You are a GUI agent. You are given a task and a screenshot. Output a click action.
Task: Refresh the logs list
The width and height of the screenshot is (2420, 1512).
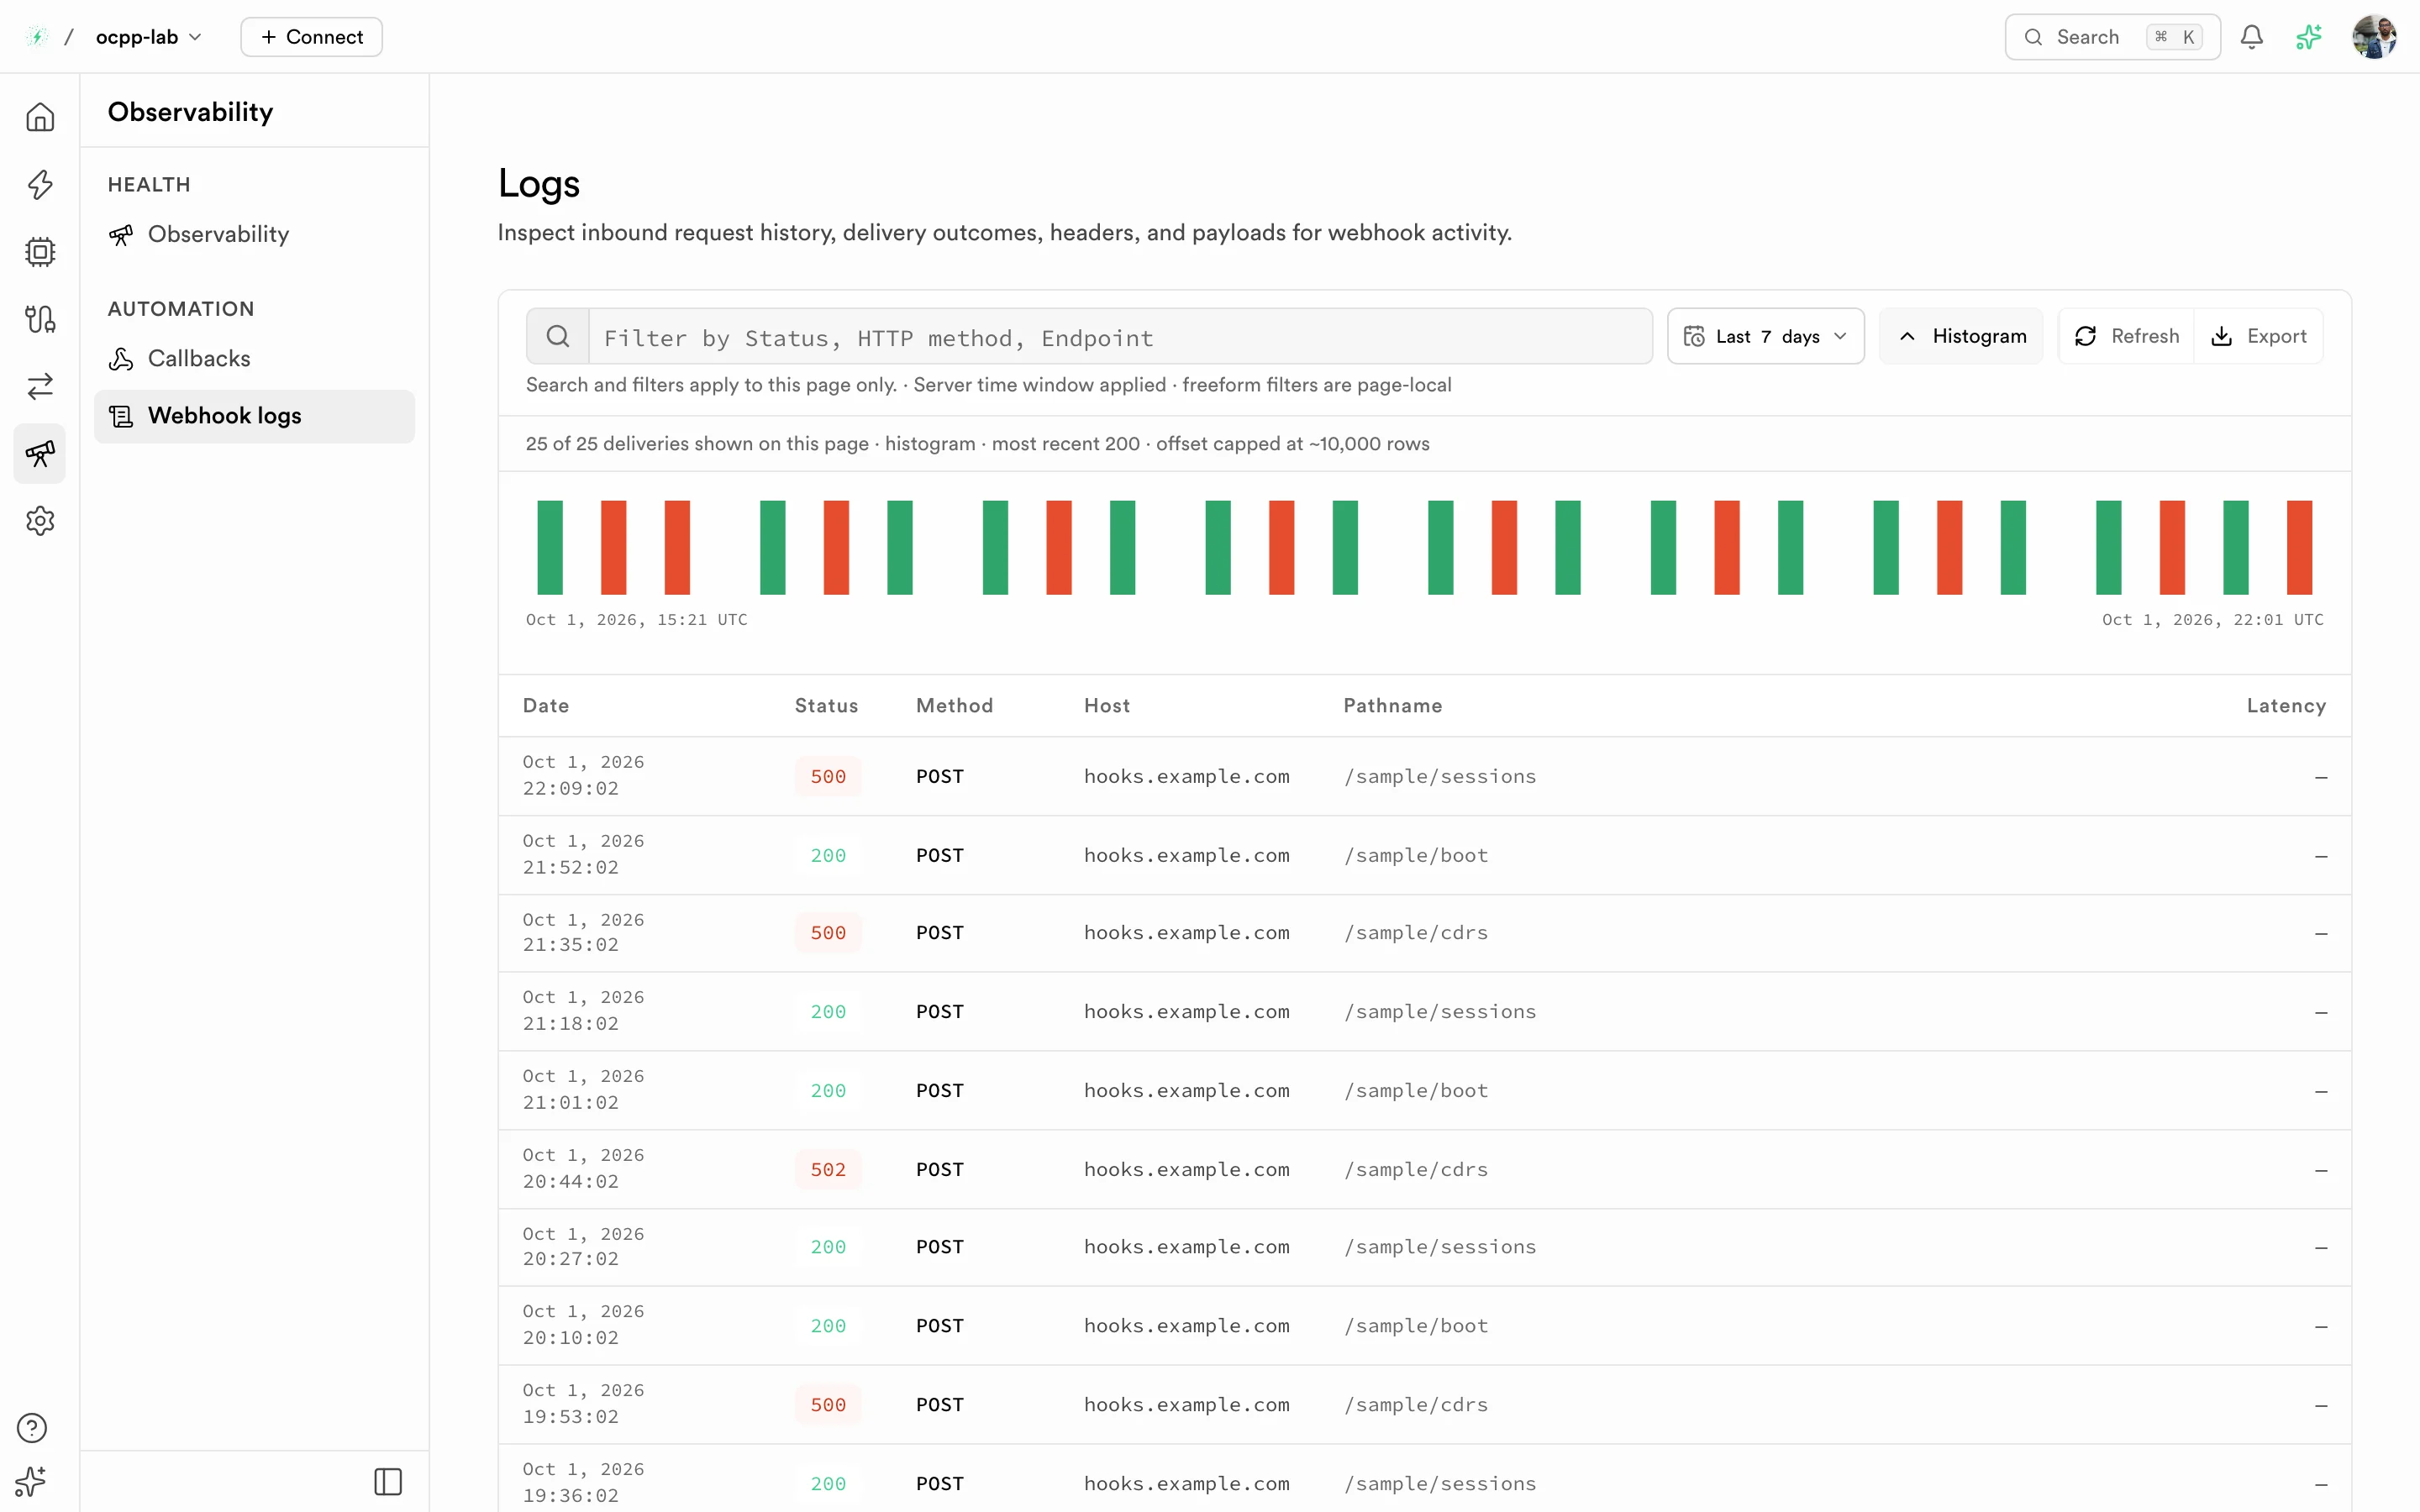(x=2126, y=336)
